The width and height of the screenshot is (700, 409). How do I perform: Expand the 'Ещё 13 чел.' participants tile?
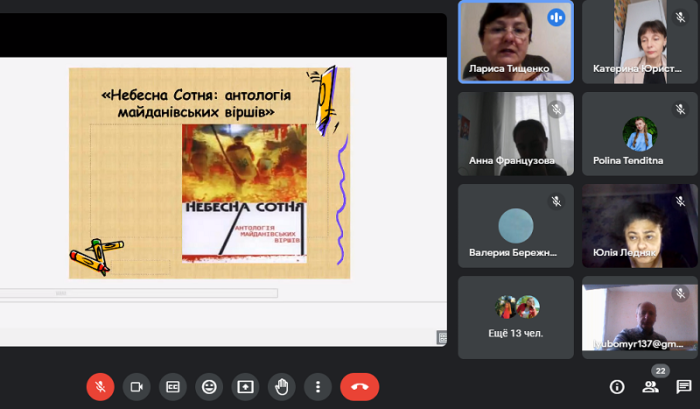(x=516, y=317)
